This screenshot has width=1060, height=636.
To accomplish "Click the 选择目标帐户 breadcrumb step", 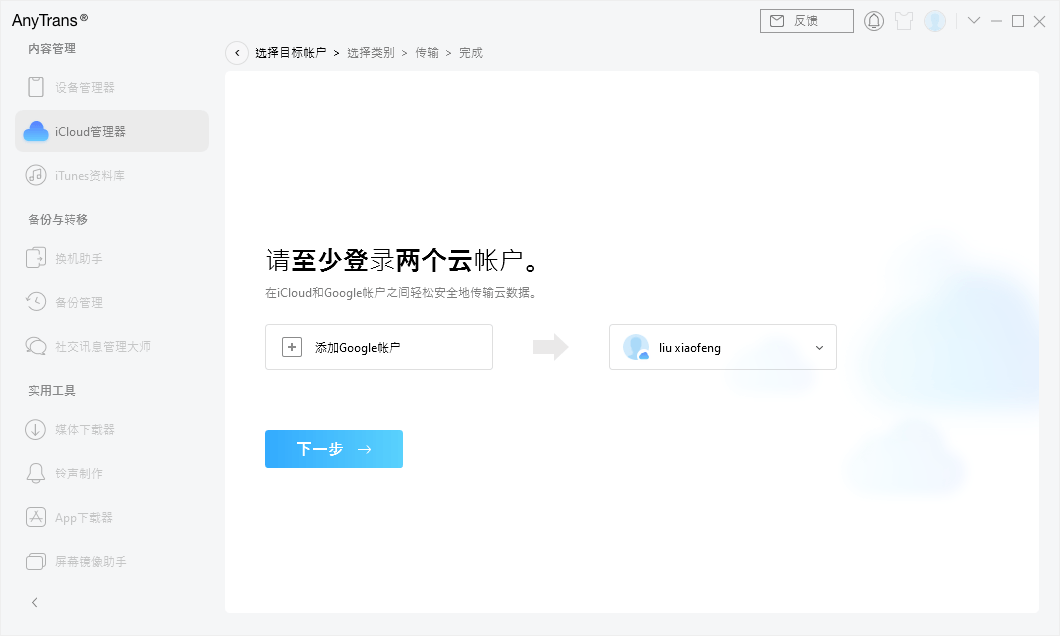I will click(291, 53).
